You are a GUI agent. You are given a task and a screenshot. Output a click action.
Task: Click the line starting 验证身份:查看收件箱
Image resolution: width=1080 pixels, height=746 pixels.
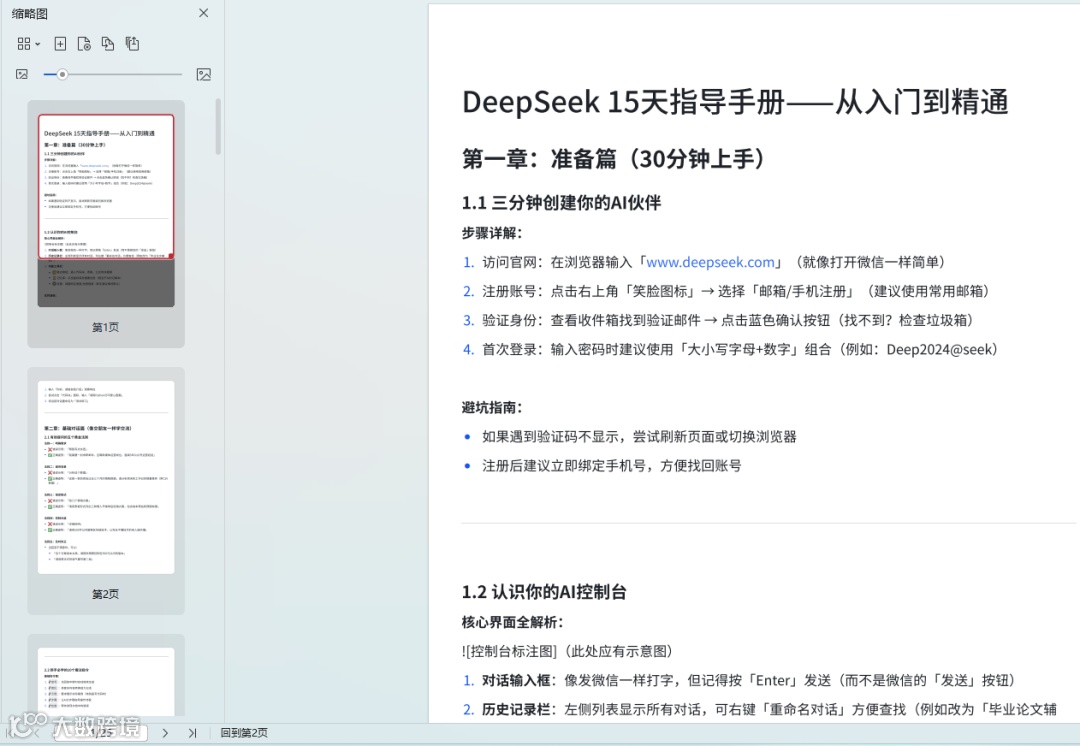(728, 320)
